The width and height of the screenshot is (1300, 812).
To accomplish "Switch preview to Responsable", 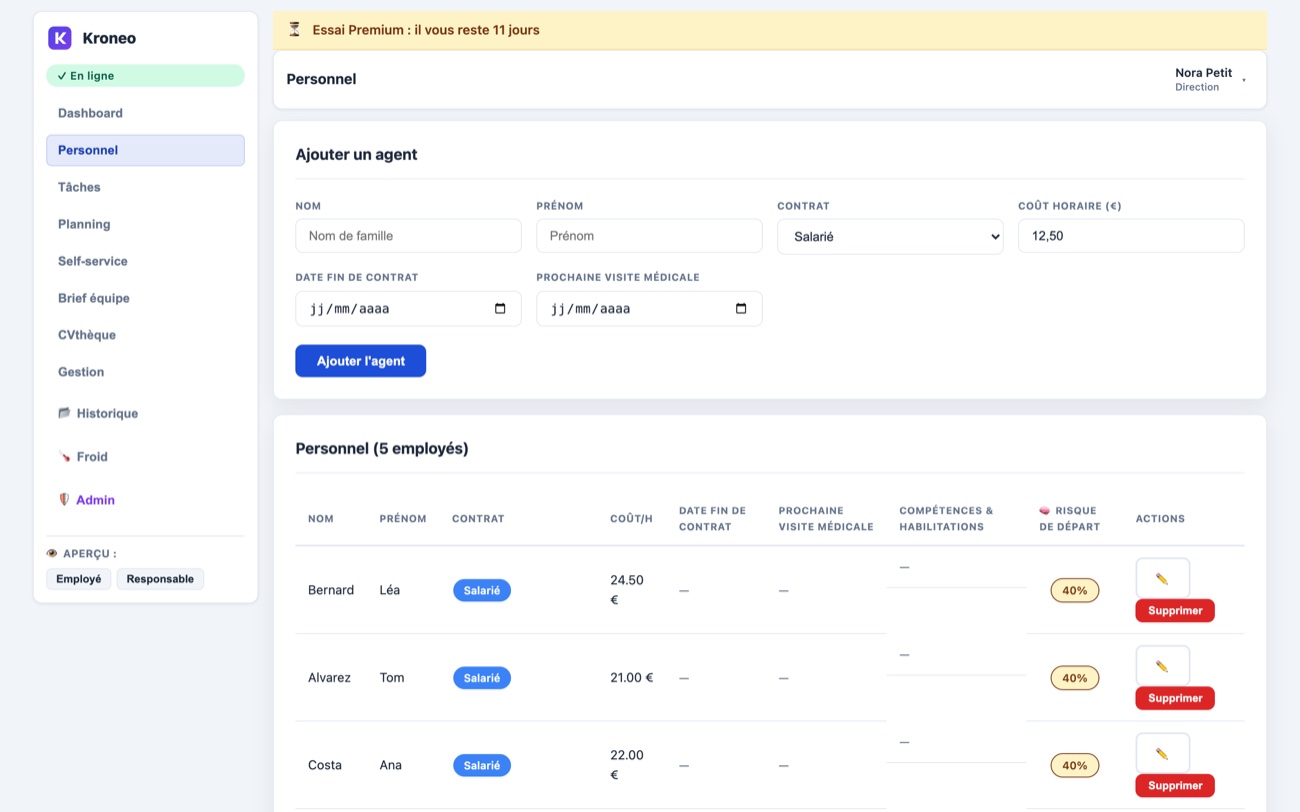I will click(x=160, y=579).
